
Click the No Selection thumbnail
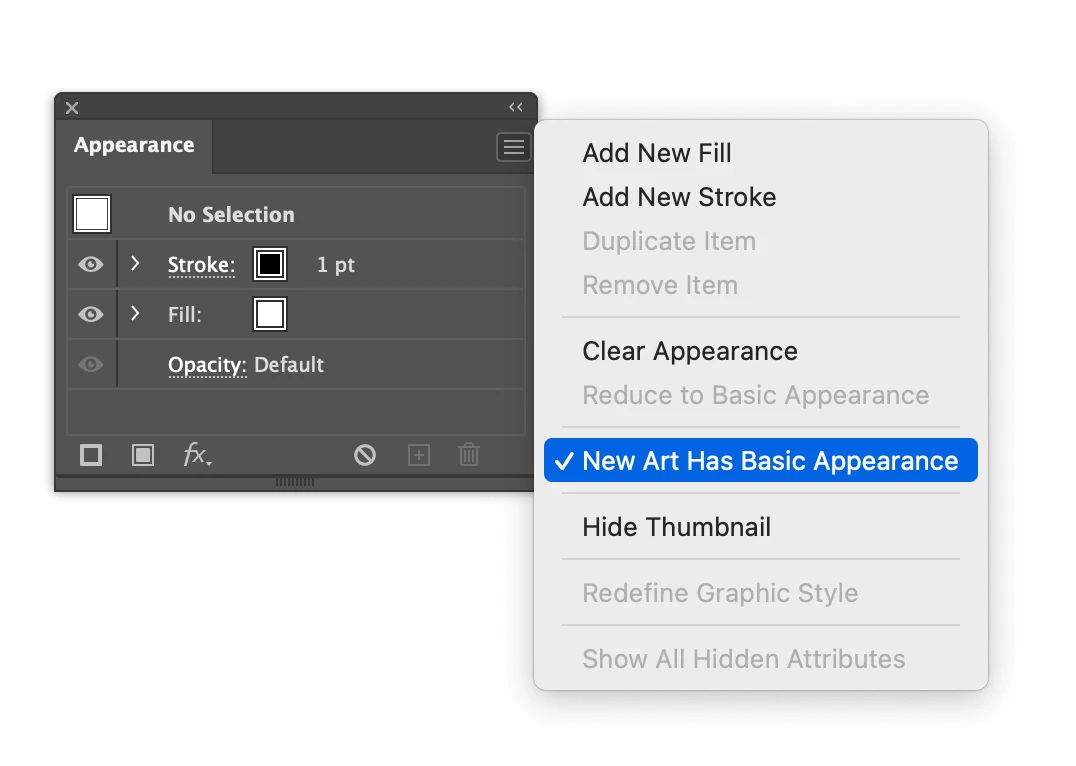[92, 213]
